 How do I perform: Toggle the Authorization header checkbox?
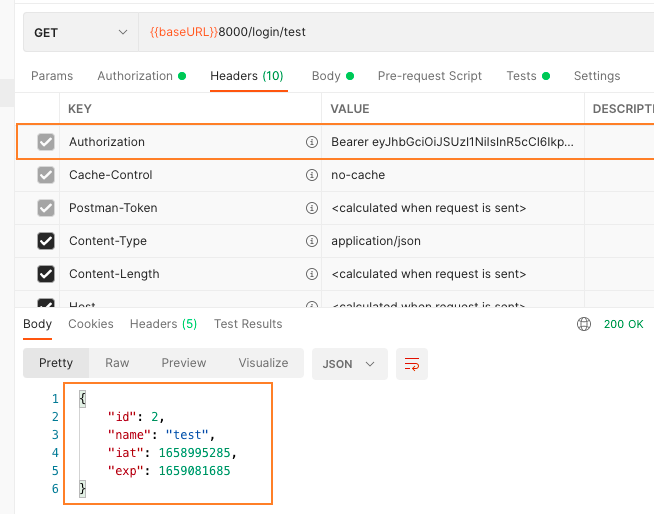pyautogui.click(x=46, y=142)
